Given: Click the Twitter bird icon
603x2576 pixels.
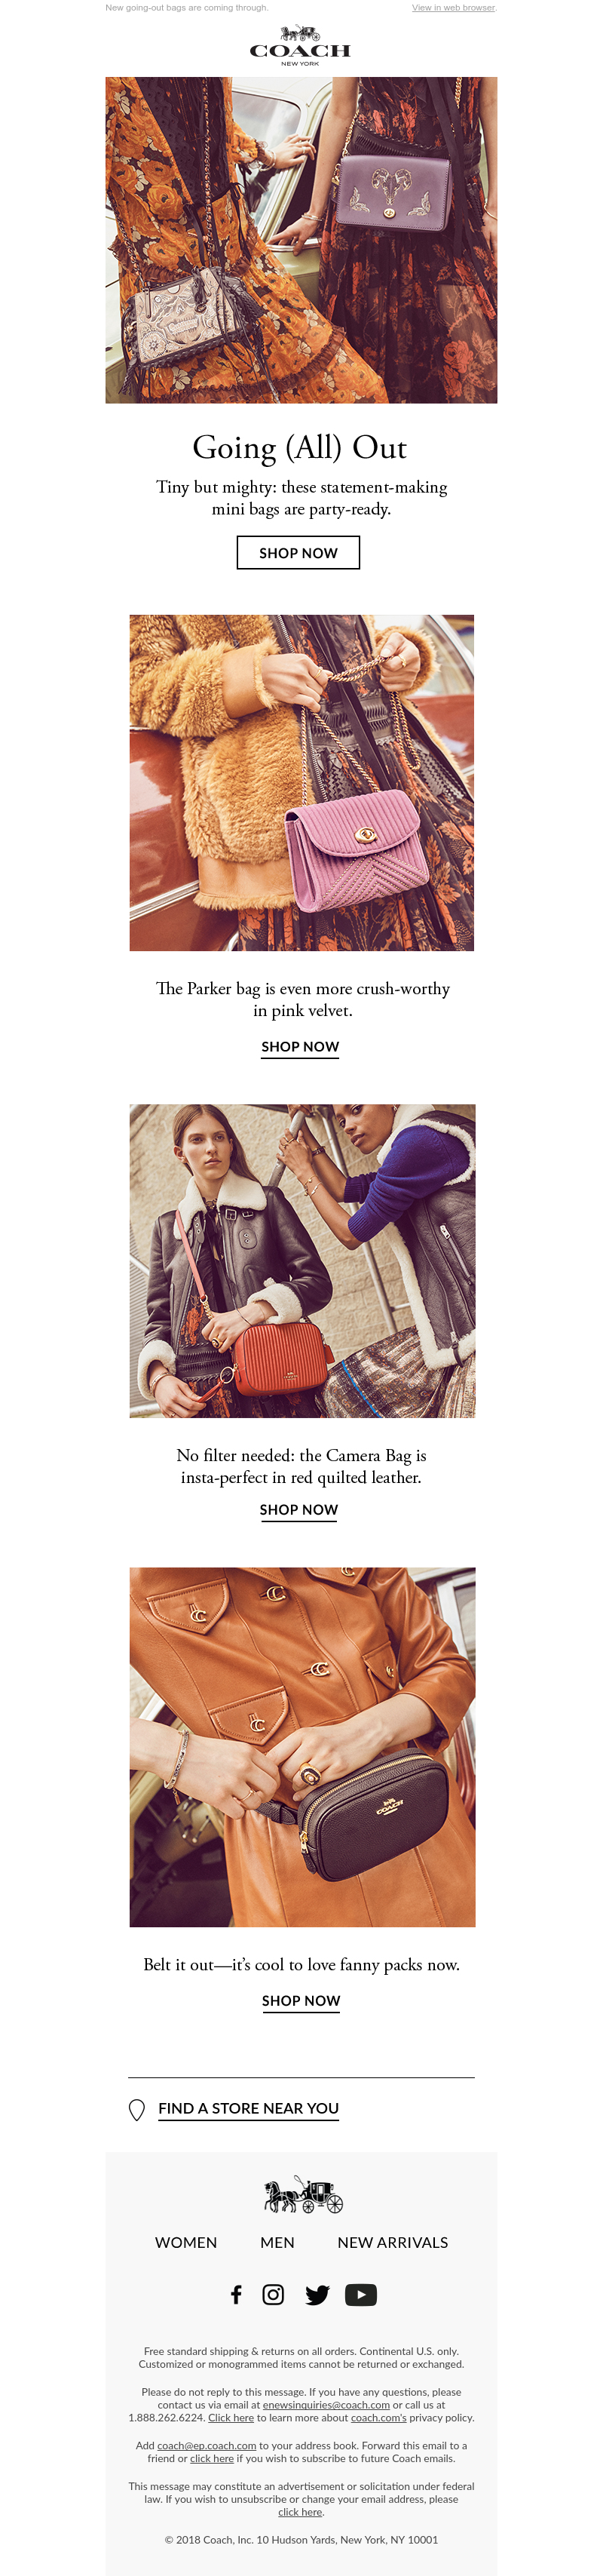Looking at the screenshot, I should pyautogui.click(x=317, y=2294).
